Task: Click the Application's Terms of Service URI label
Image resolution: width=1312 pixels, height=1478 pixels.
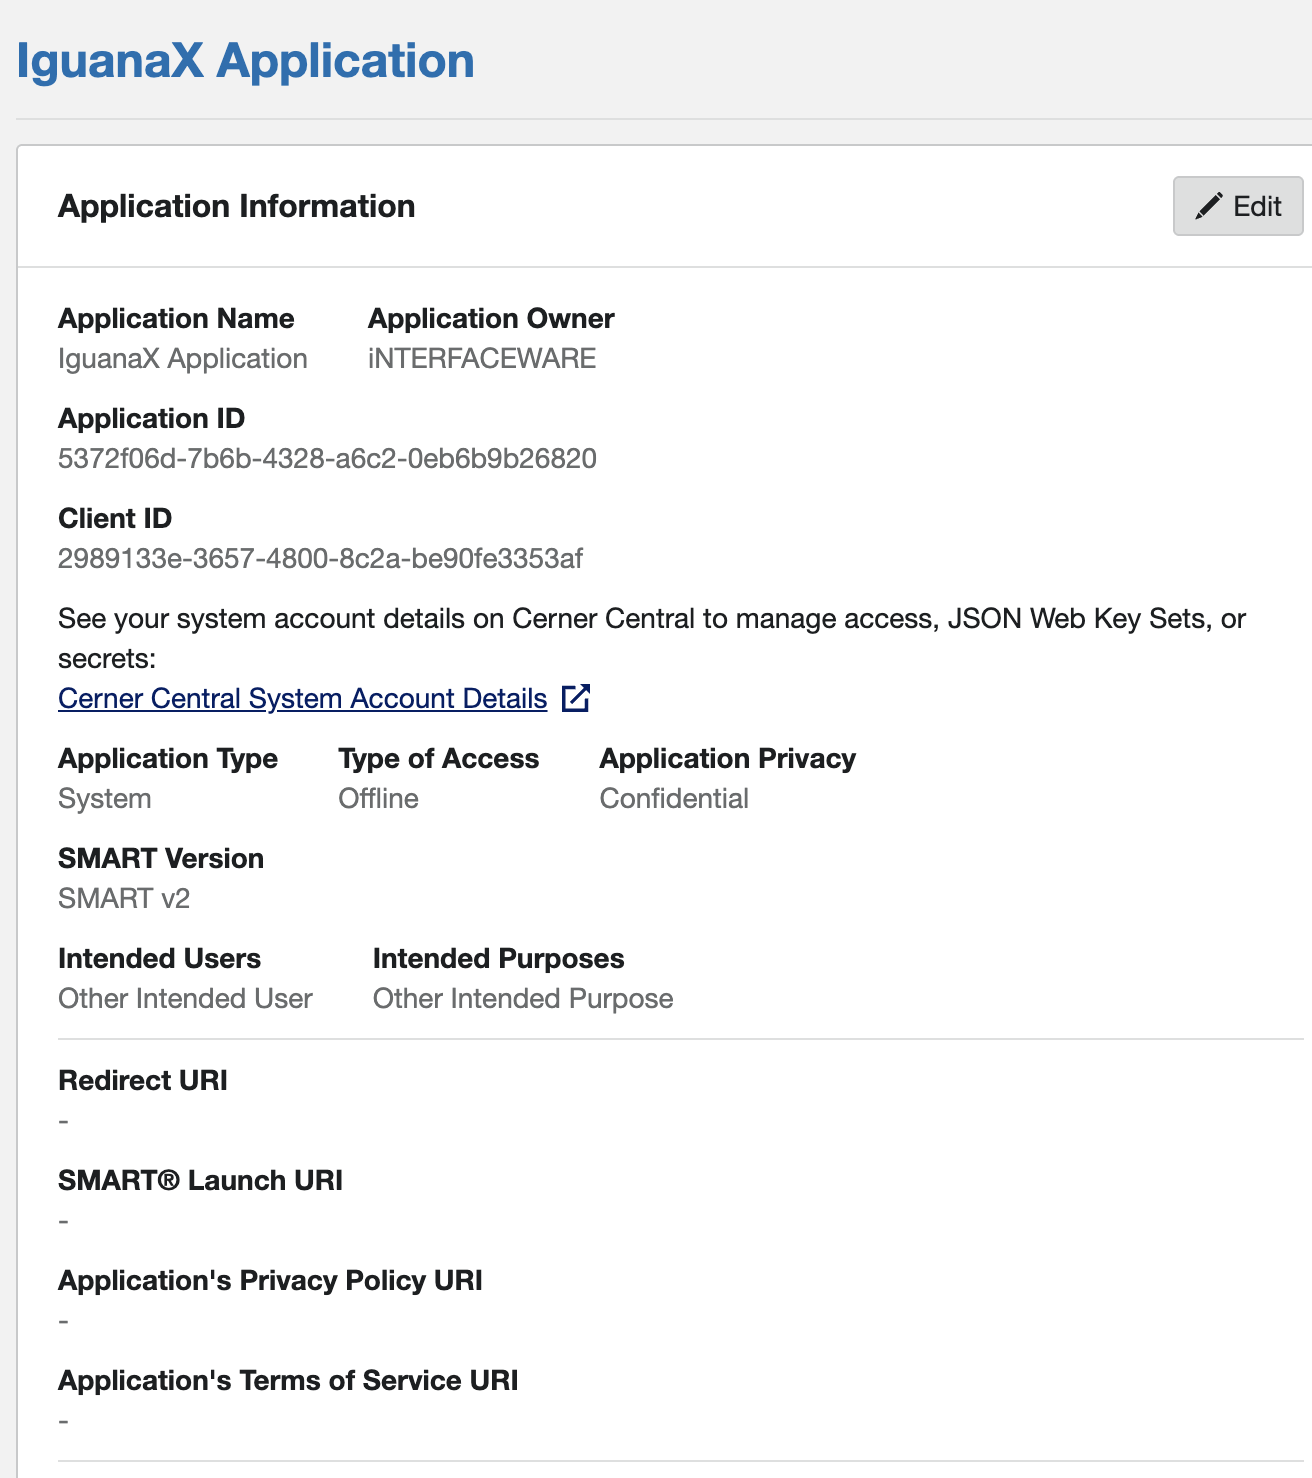Action: pyautogui.click(x=288, y=1380)
